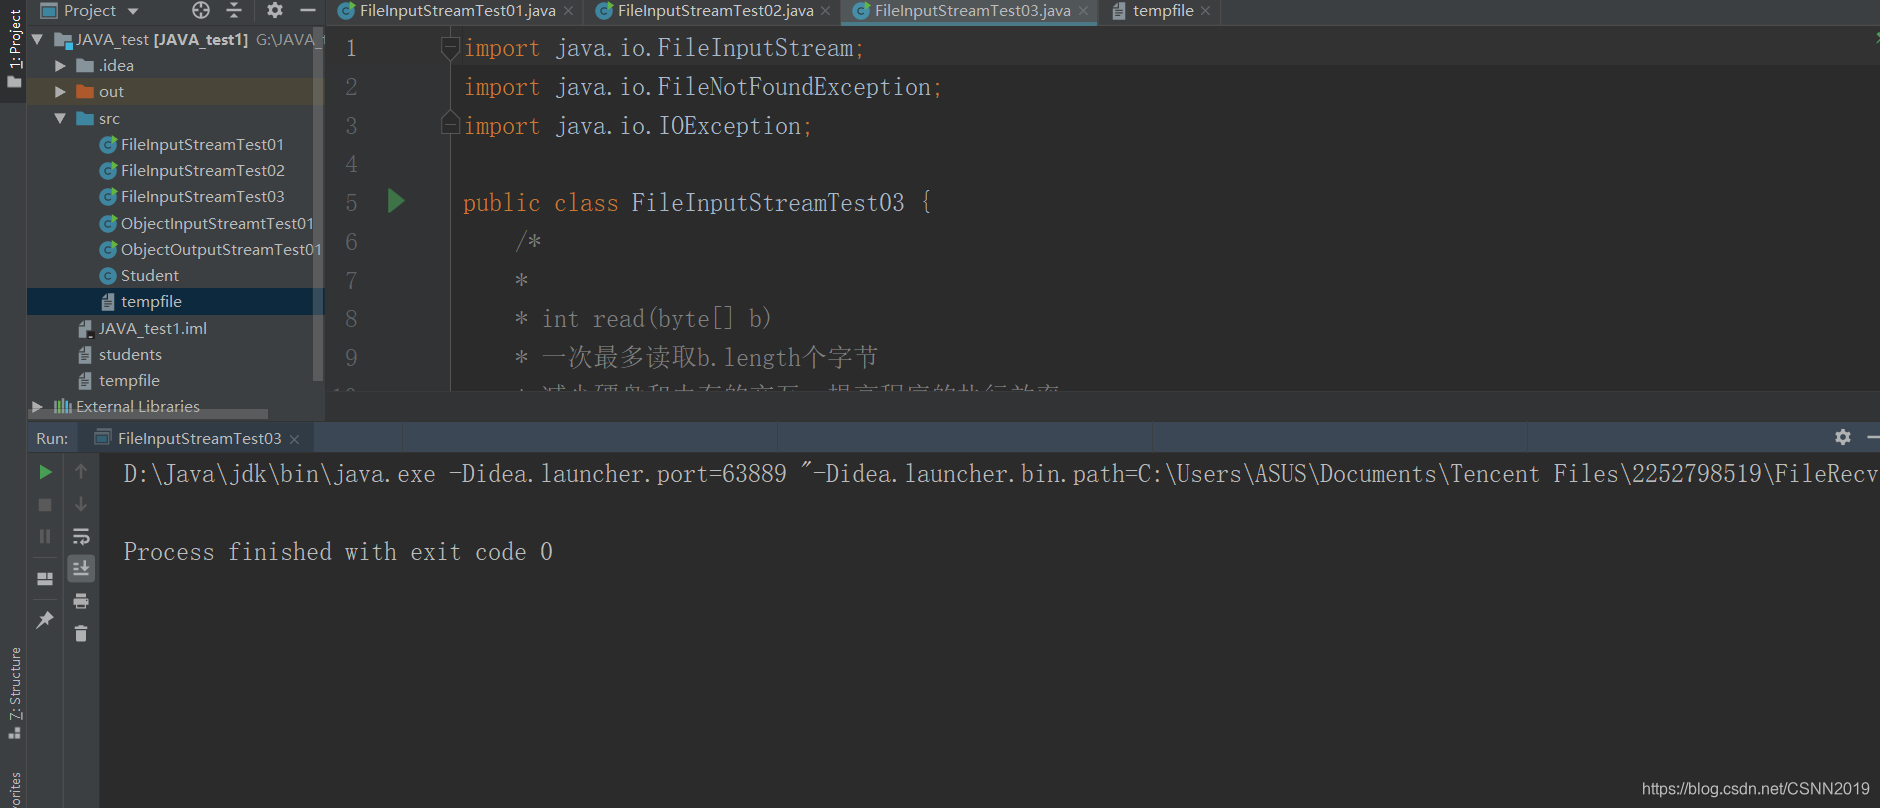
Task: Collapse the src folder
Action: coord(60,119)
